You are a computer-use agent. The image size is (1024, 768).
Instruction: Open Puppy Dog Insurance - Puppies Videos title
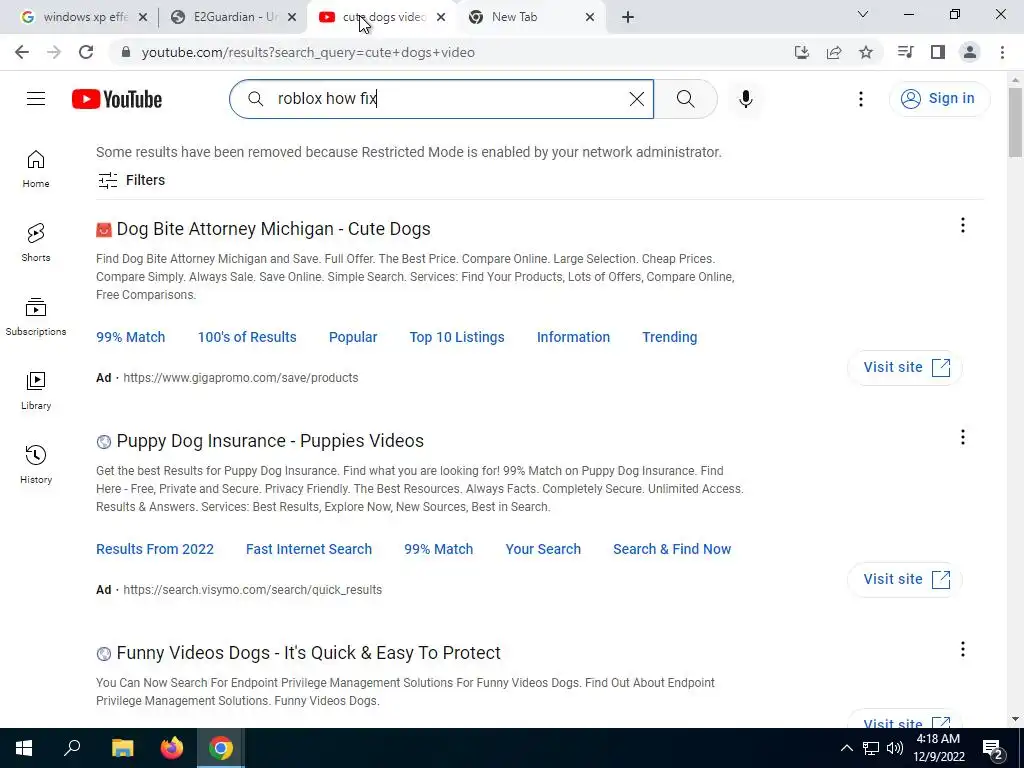tap(270, 441)
